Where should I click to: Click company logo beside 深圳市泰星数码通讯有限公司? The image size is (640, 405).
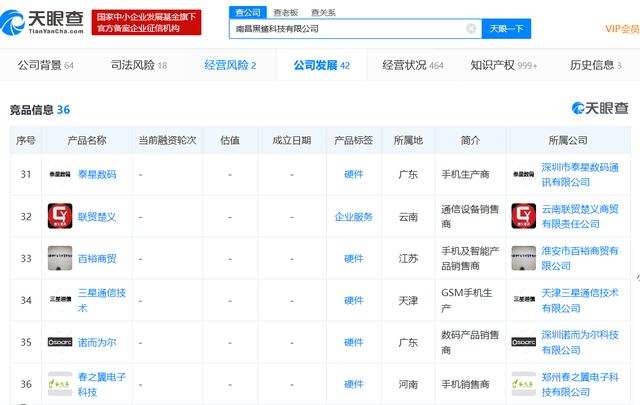coord(524,174)
